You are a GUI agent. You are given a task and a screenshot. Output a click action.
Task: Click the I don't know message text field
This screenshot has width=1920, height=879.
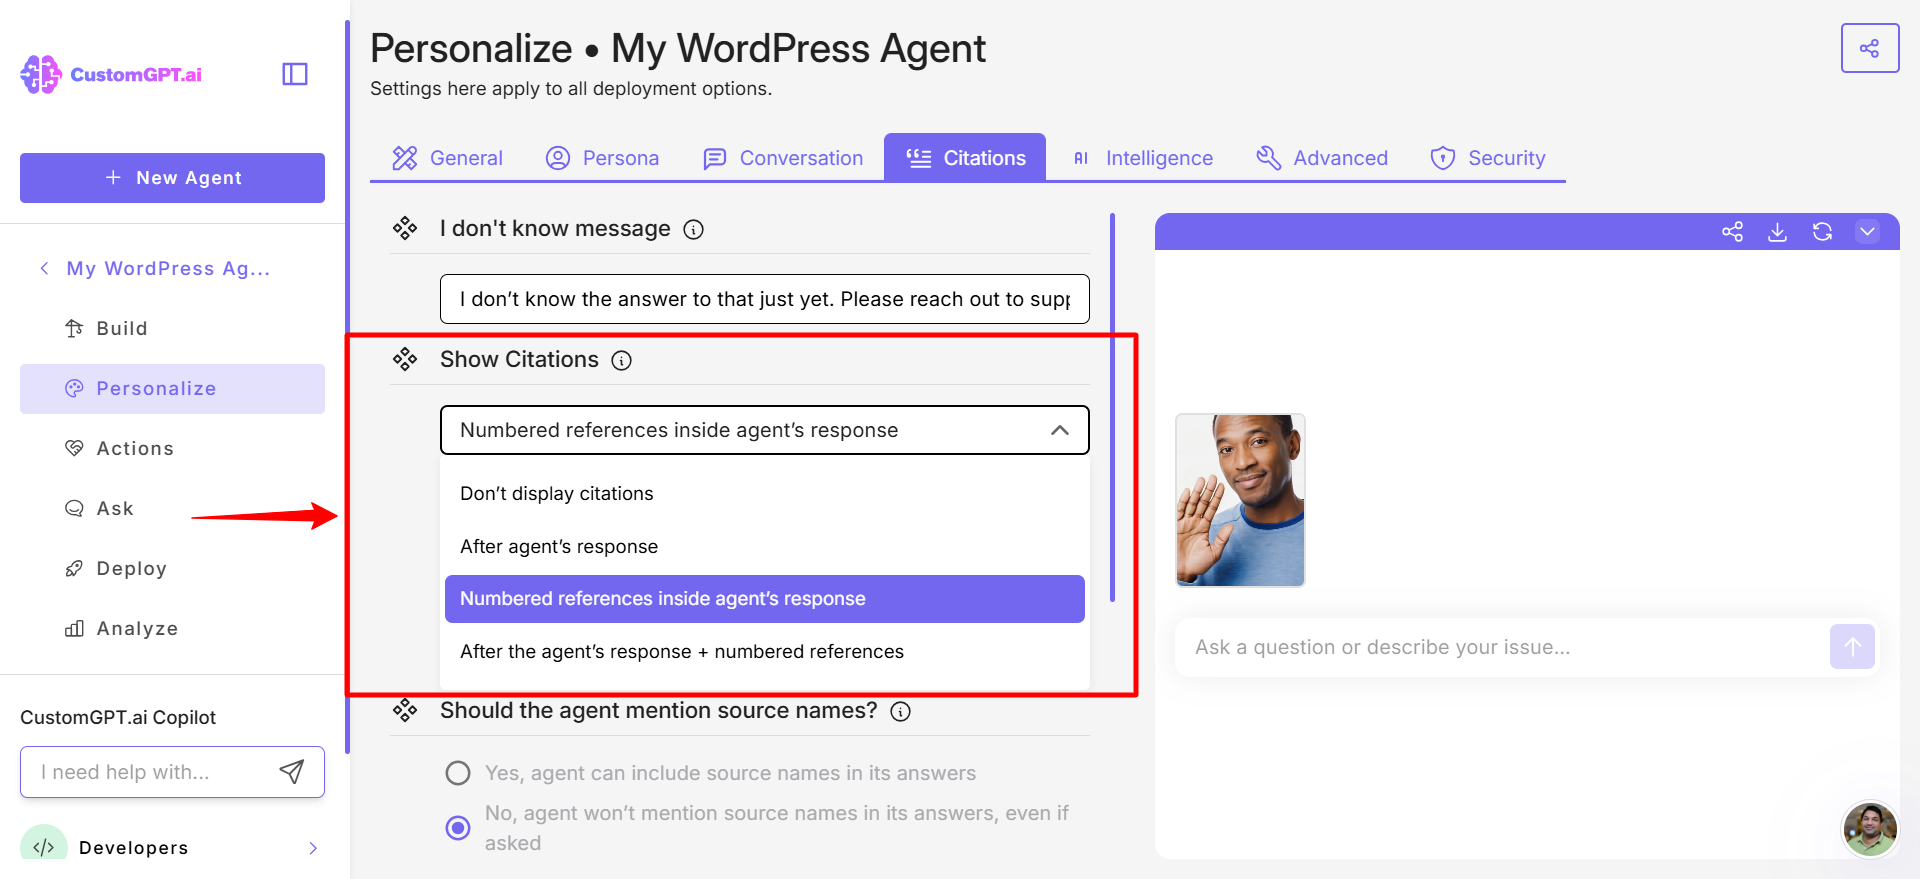click(x=764, y=299)
